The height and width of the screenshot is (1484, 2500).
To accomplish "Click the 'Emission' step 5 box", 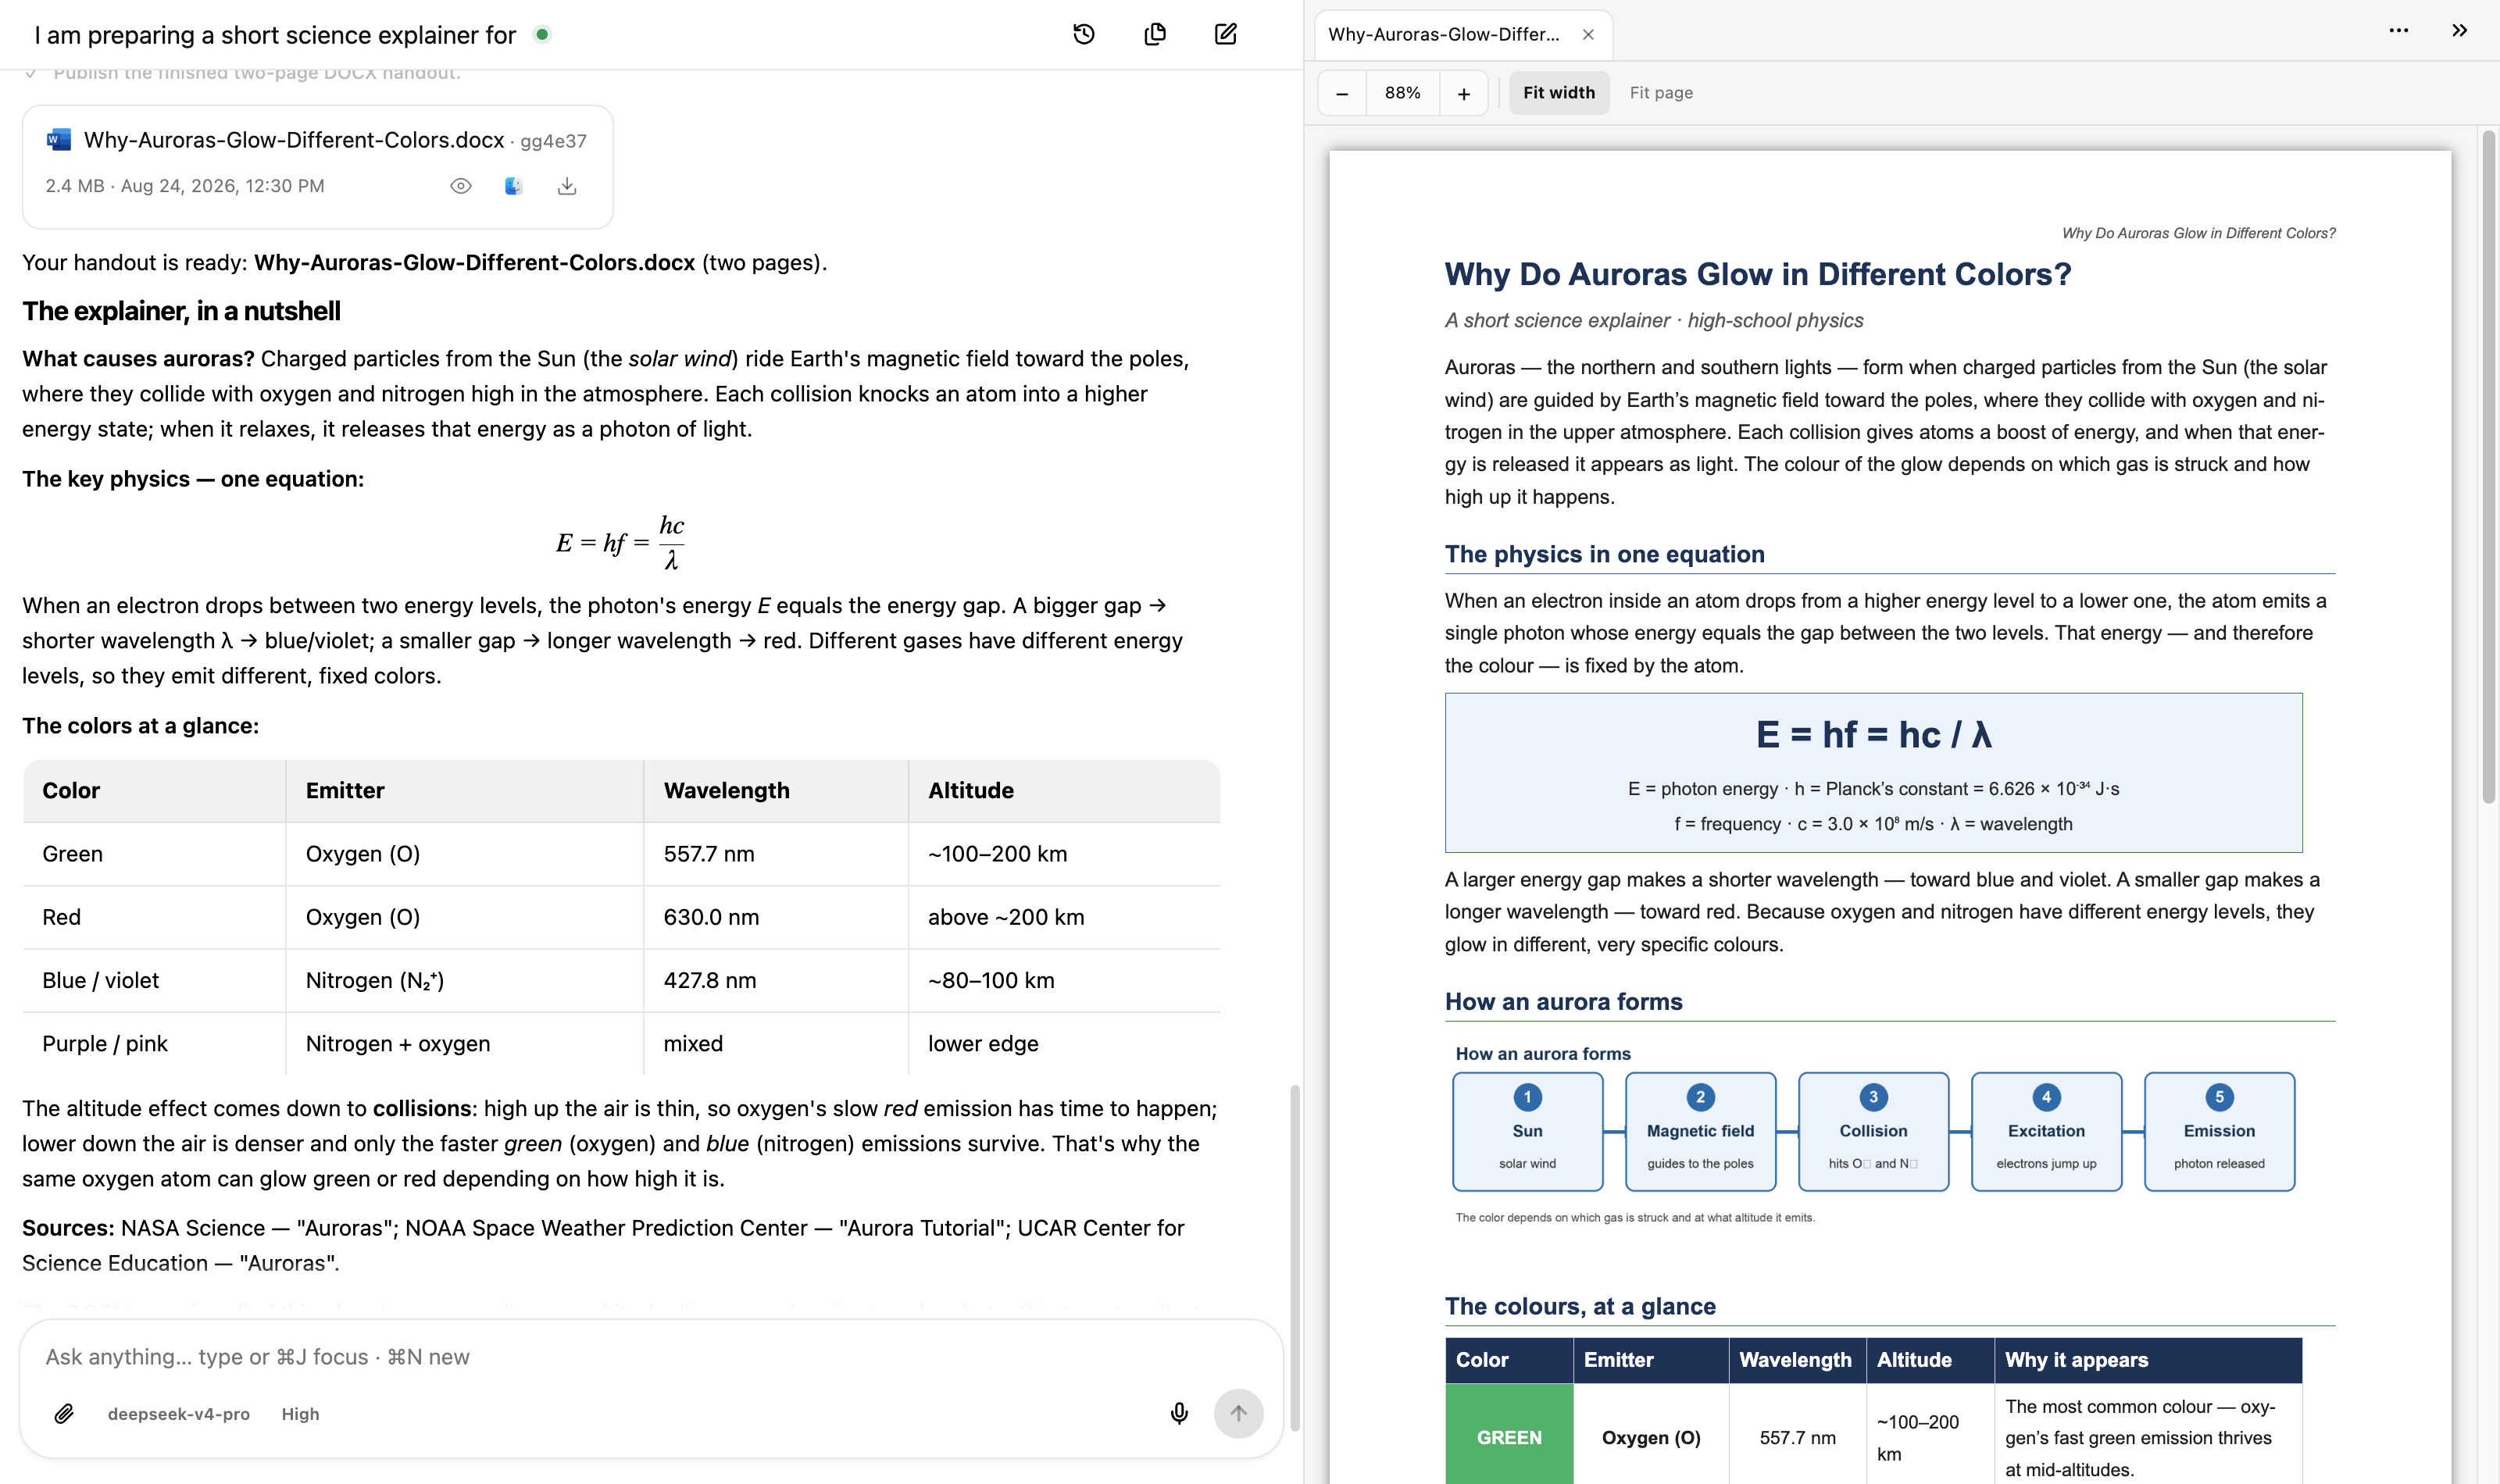I will click(x=2219, y=1131).
